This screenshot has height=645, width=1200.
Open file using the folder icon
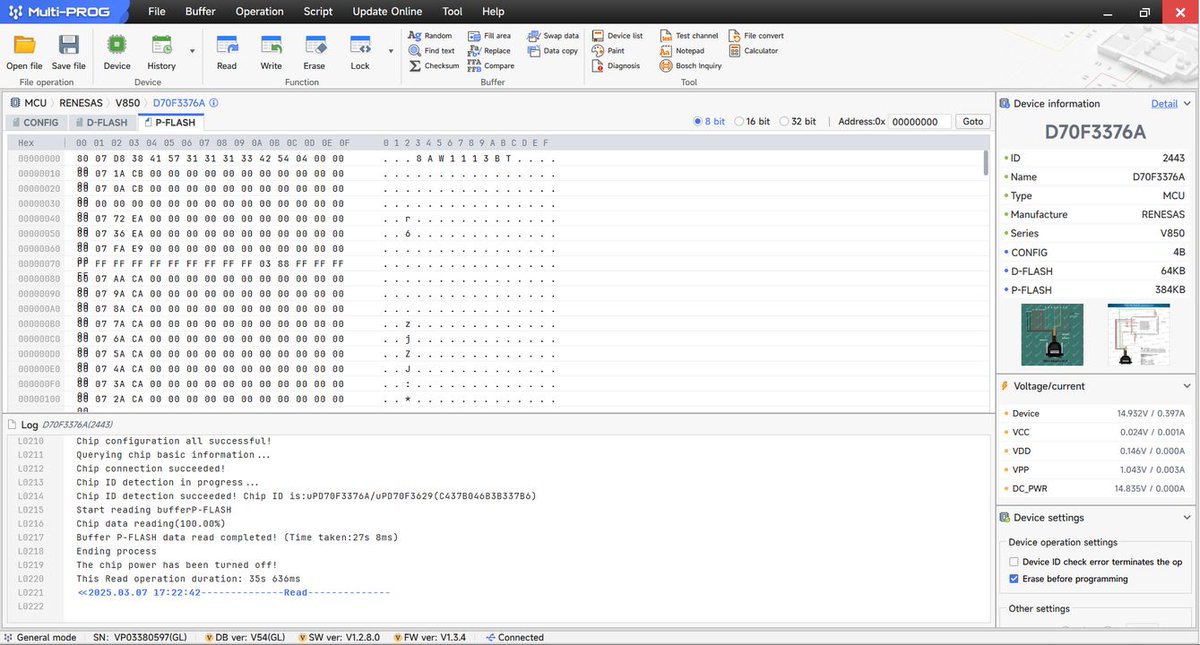click(x=24, y=45)
